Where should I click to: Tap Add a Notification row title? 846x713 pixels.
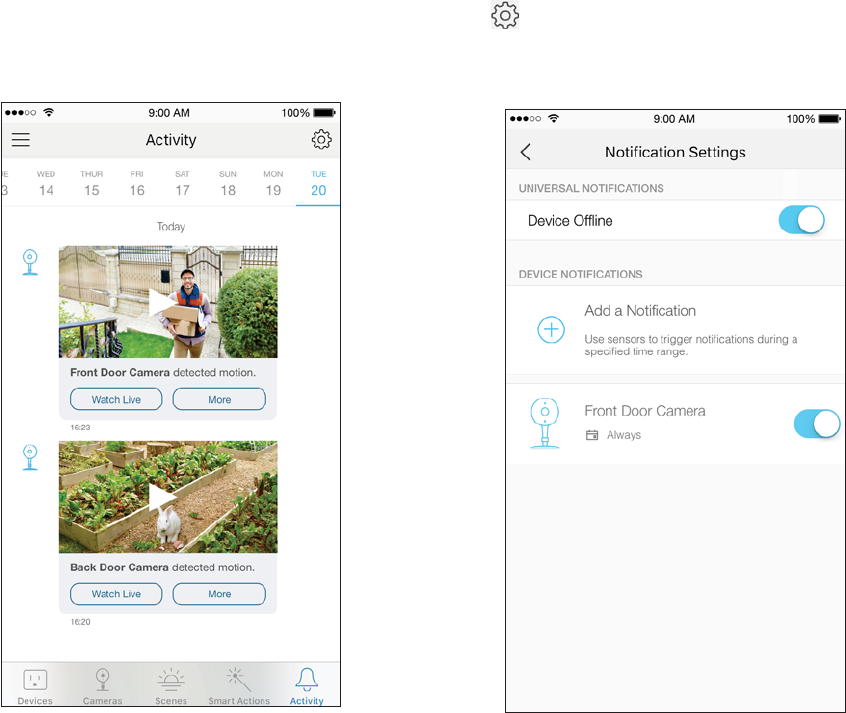coord(640,311)
